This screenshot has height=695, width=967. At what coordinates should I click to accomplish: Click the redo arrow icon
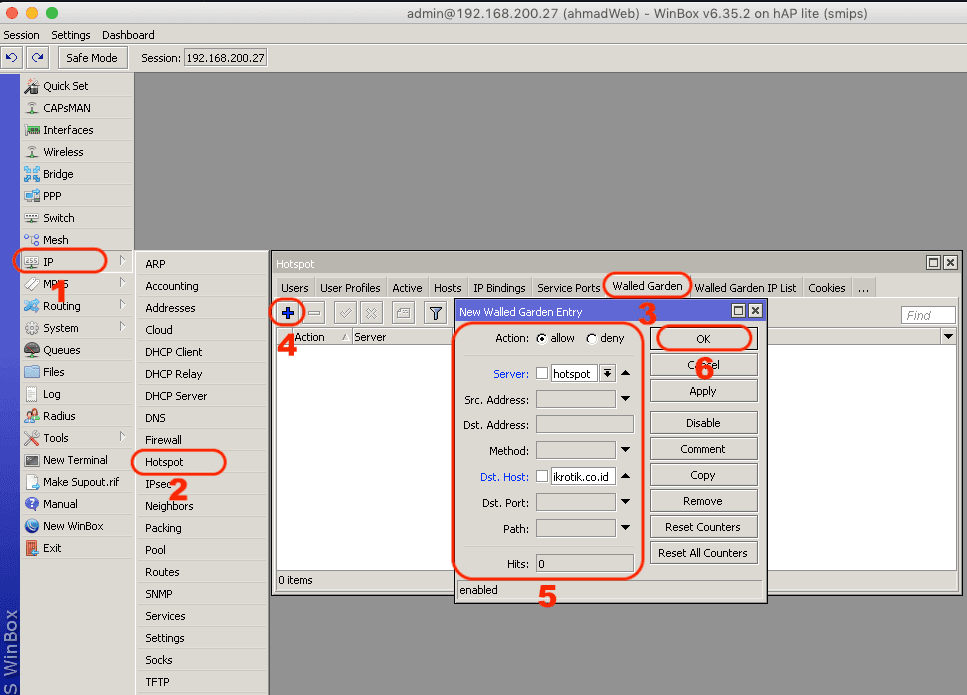[x=38, y=58]
